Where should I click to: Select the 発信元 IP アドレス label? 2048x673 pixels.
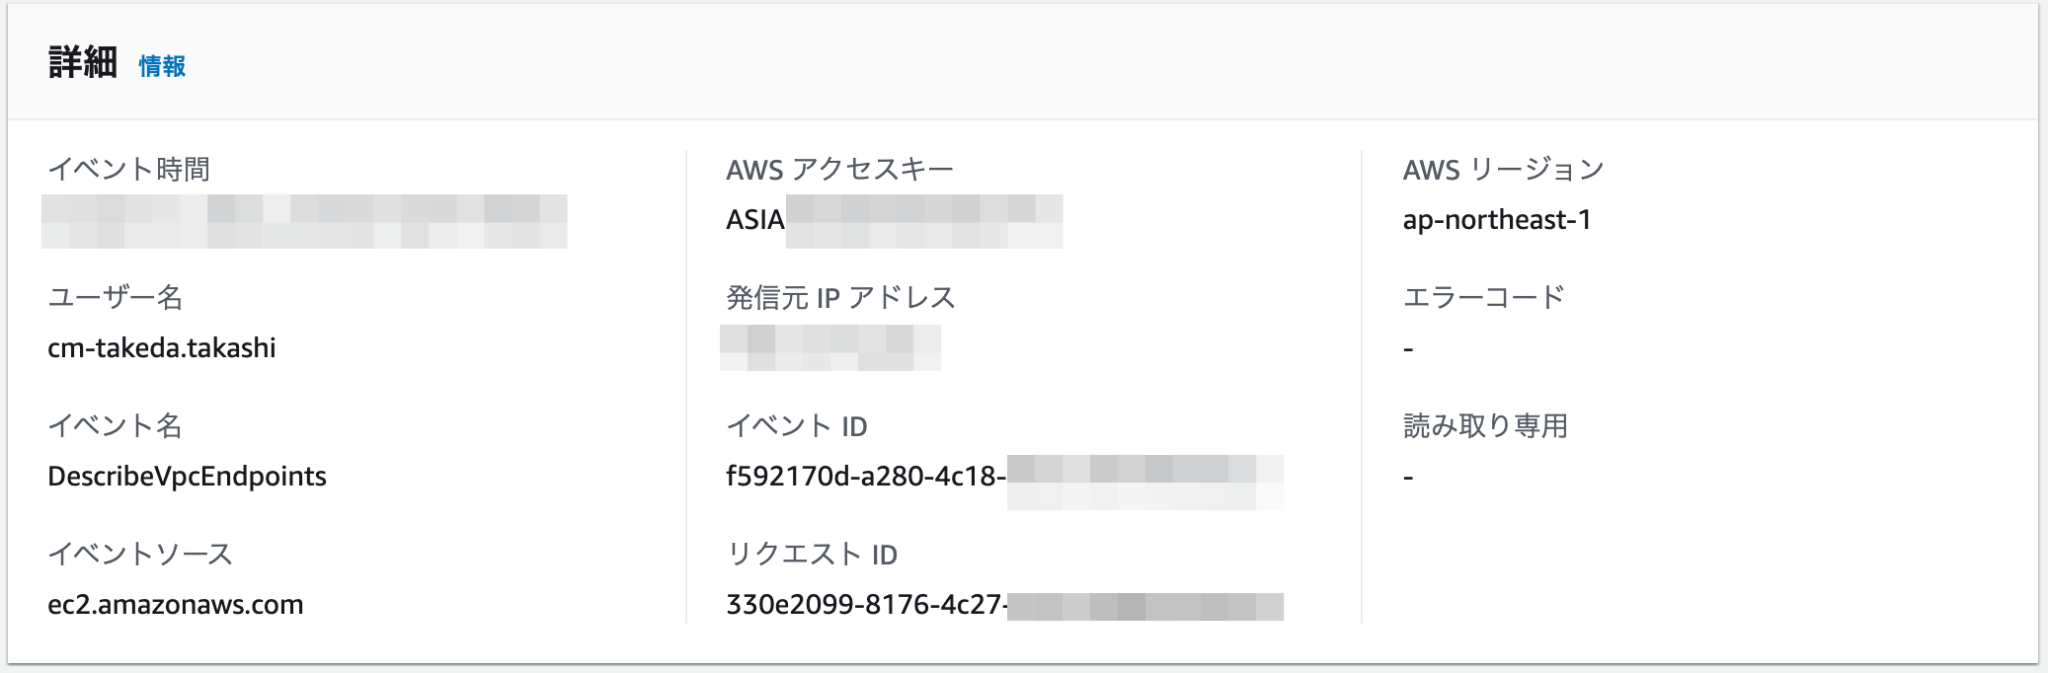[x=840, y=296]
